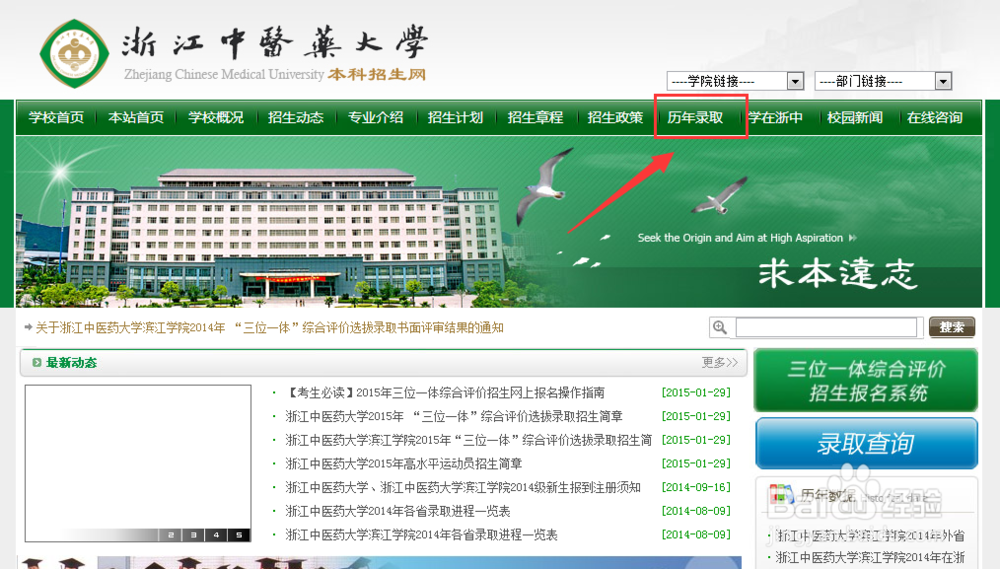Open 招生计划 nav item
The width and height of the screenshot is (1000, 569).
455,117
